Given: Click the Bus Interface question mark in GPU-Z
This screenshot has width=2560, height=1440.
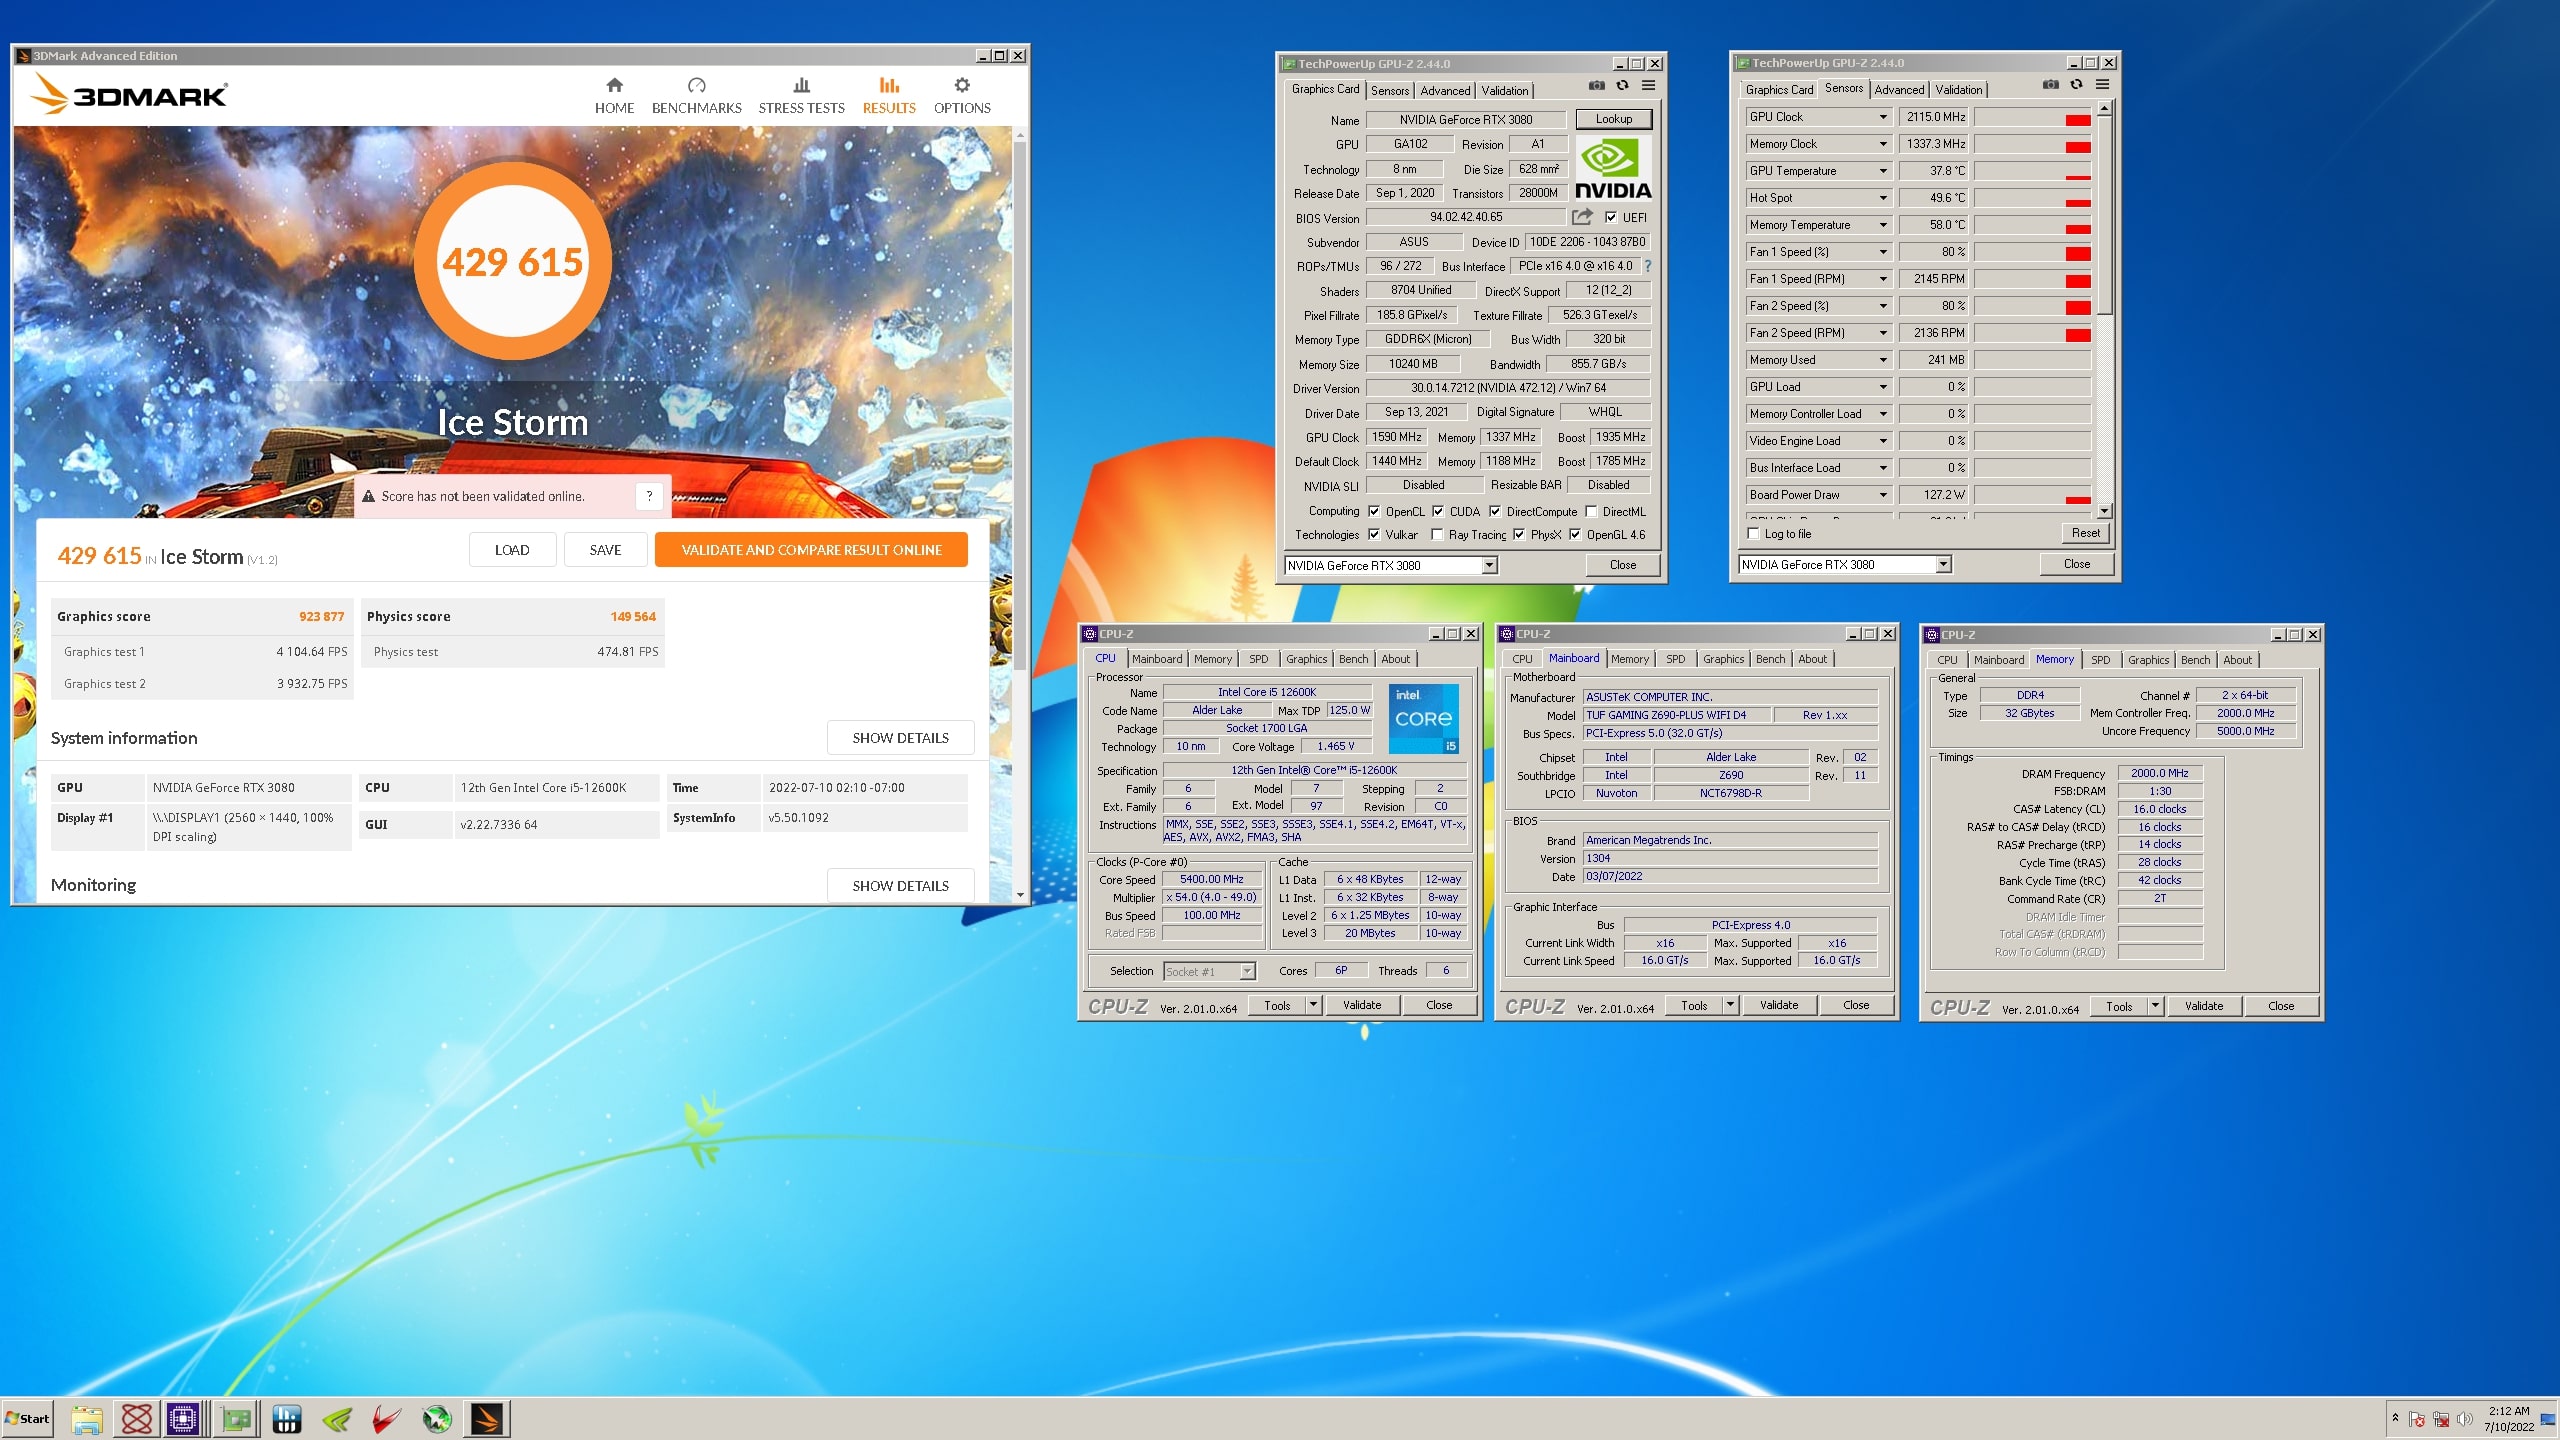Looking at the screenshot, I should [x=1648, y=266].
